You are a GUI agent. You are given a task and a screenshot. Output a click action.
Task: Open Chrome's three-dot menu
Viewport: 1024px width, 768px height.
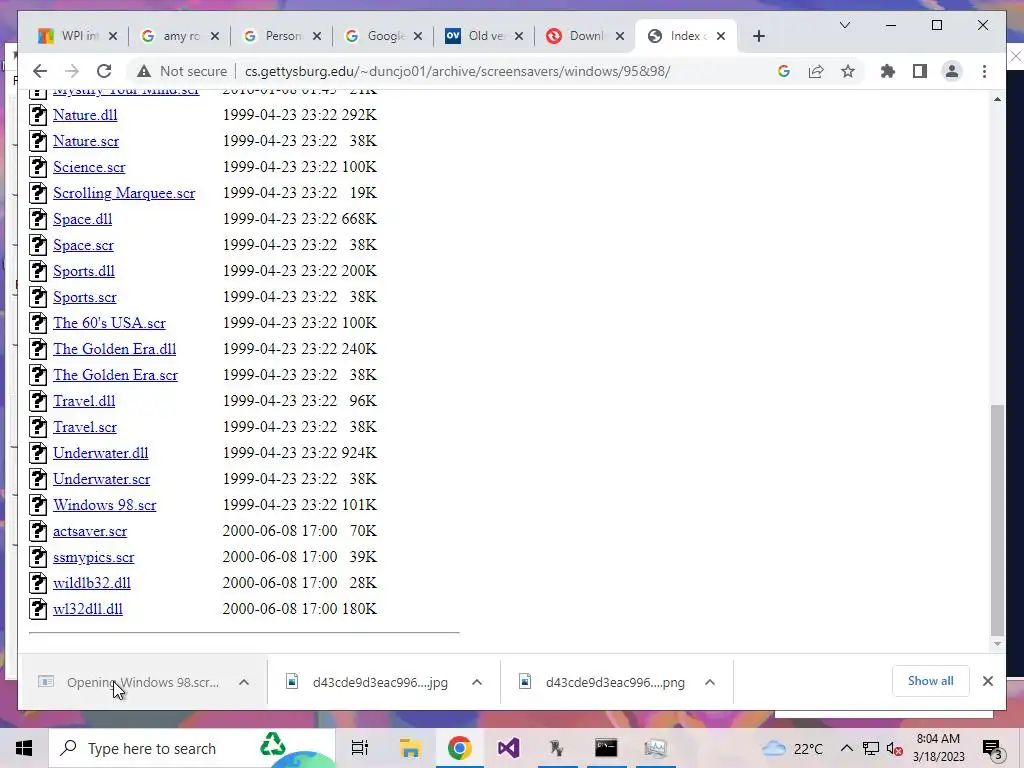tap(984, 71)
